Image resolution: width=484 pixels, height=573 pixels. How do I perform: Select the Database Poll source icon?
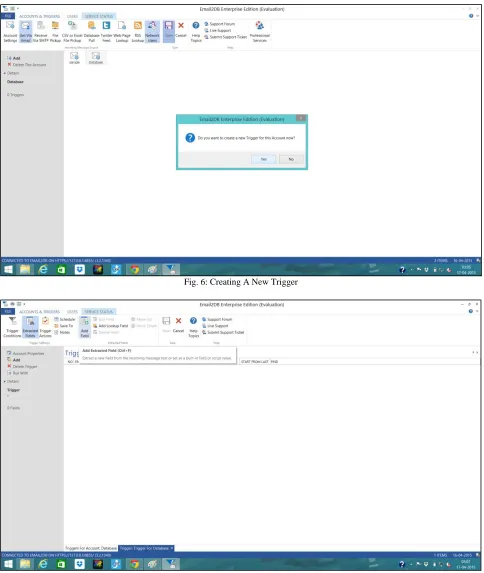point(91,32)
